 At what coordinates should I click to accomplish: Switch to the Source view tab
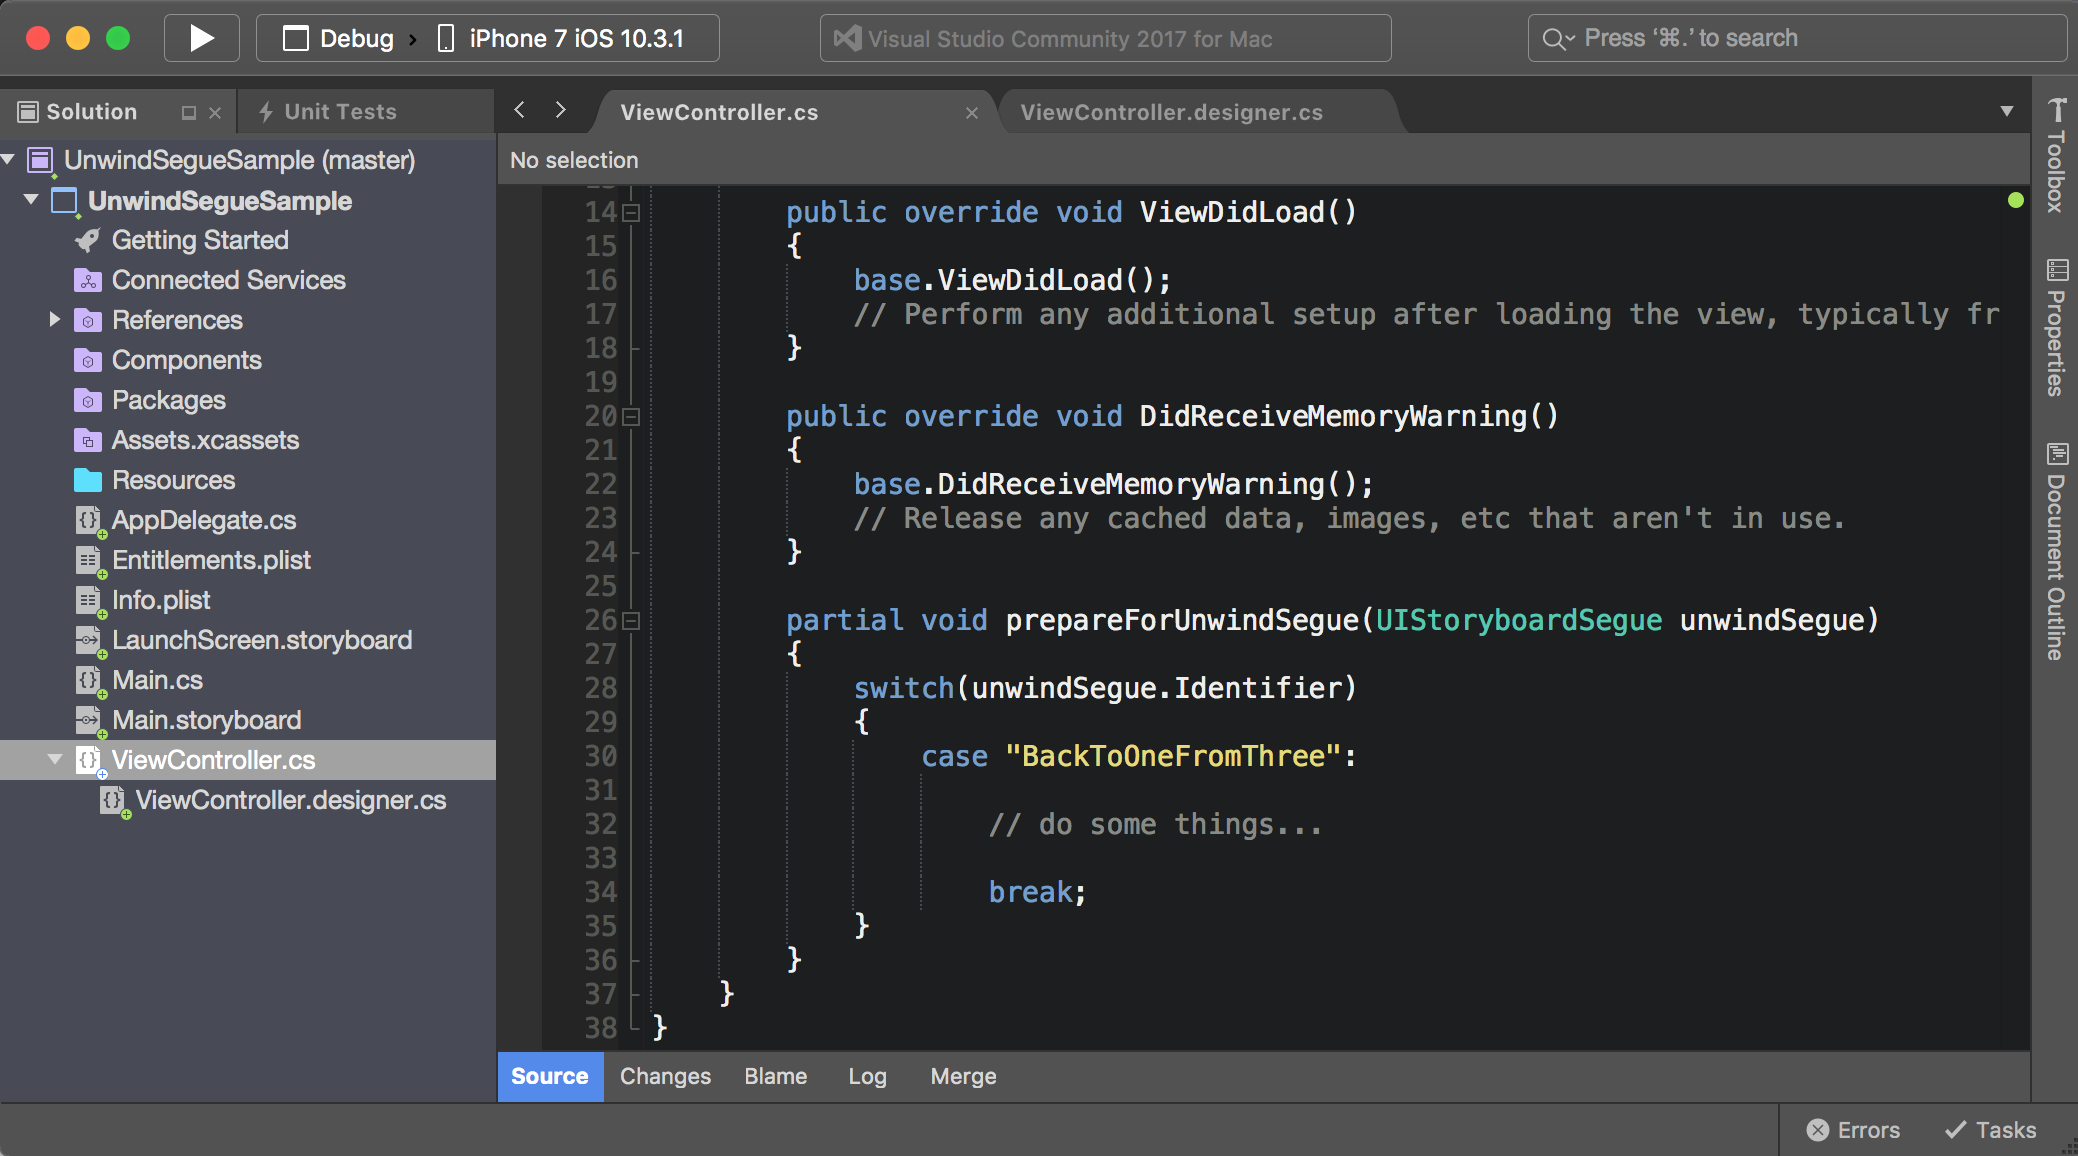coord(550,1076)
